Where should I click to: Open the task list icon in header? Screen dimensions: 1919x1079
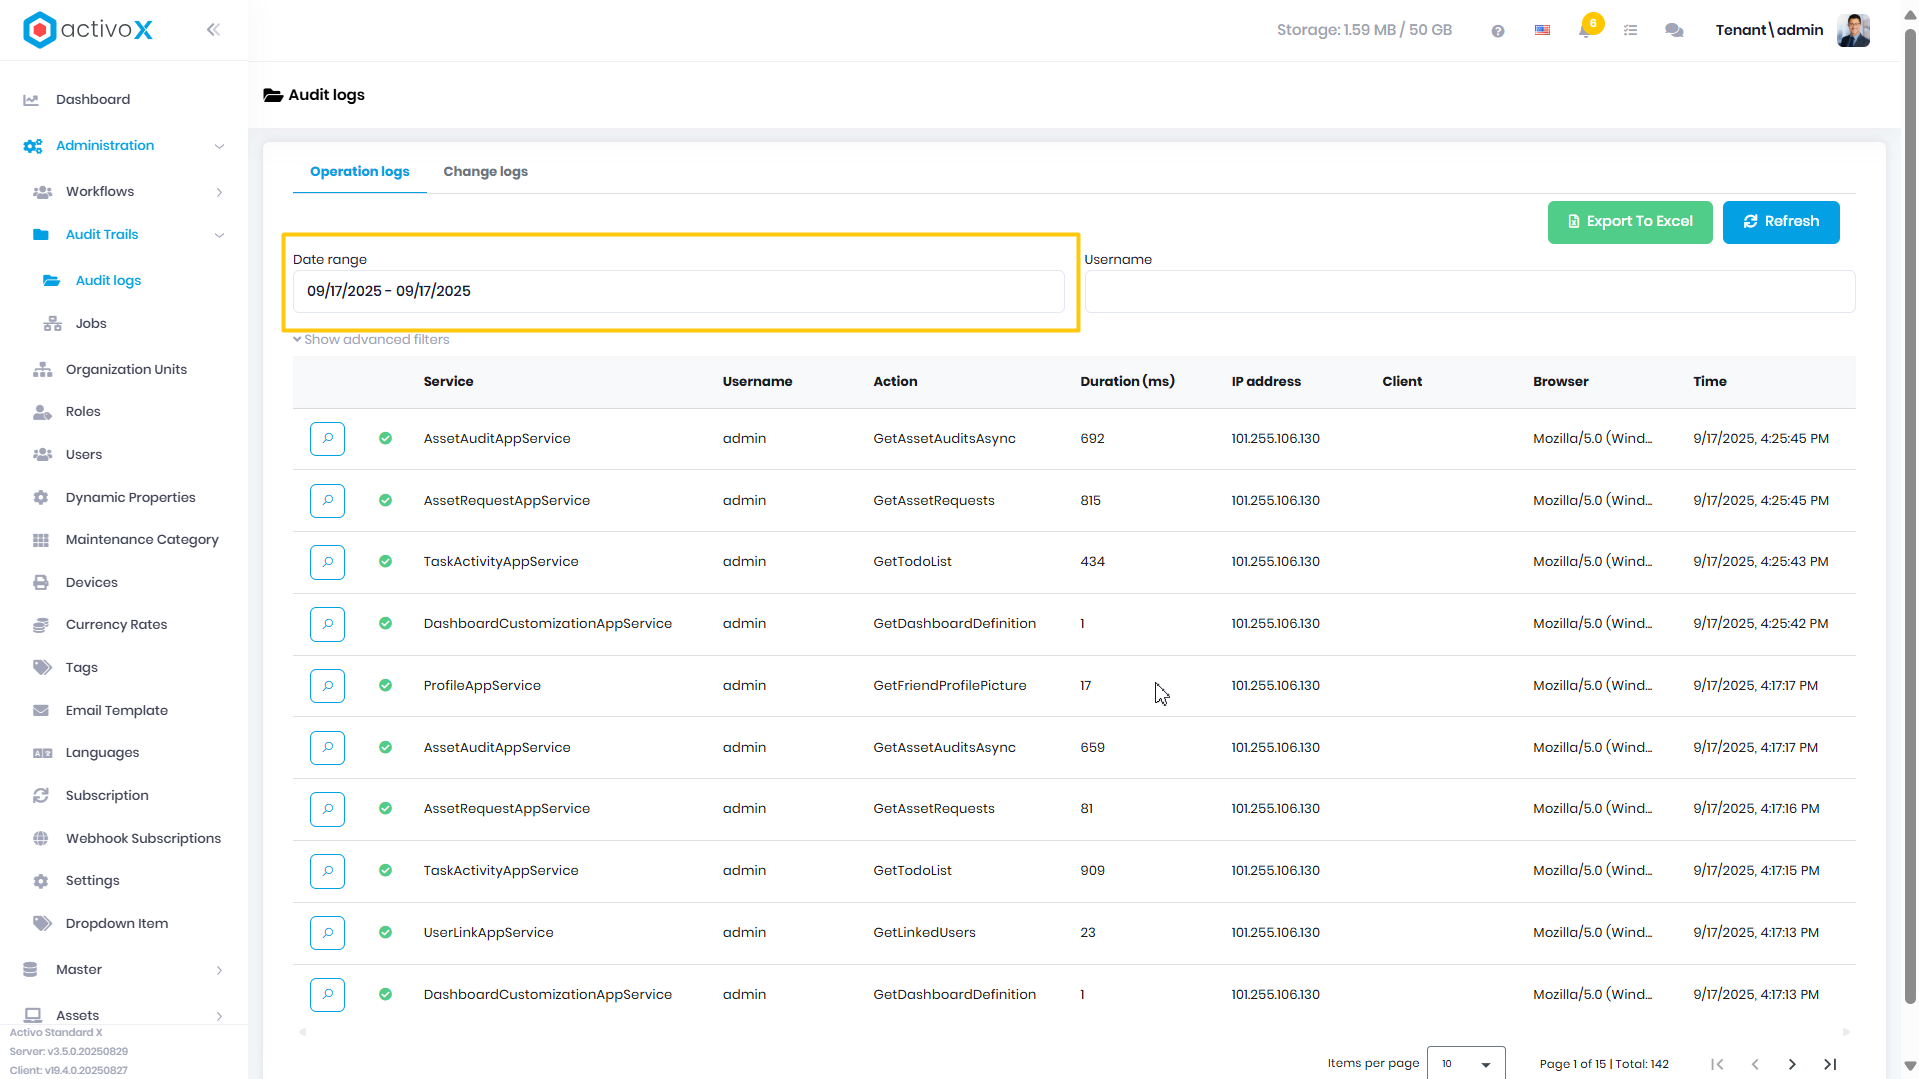(1630, 31)
